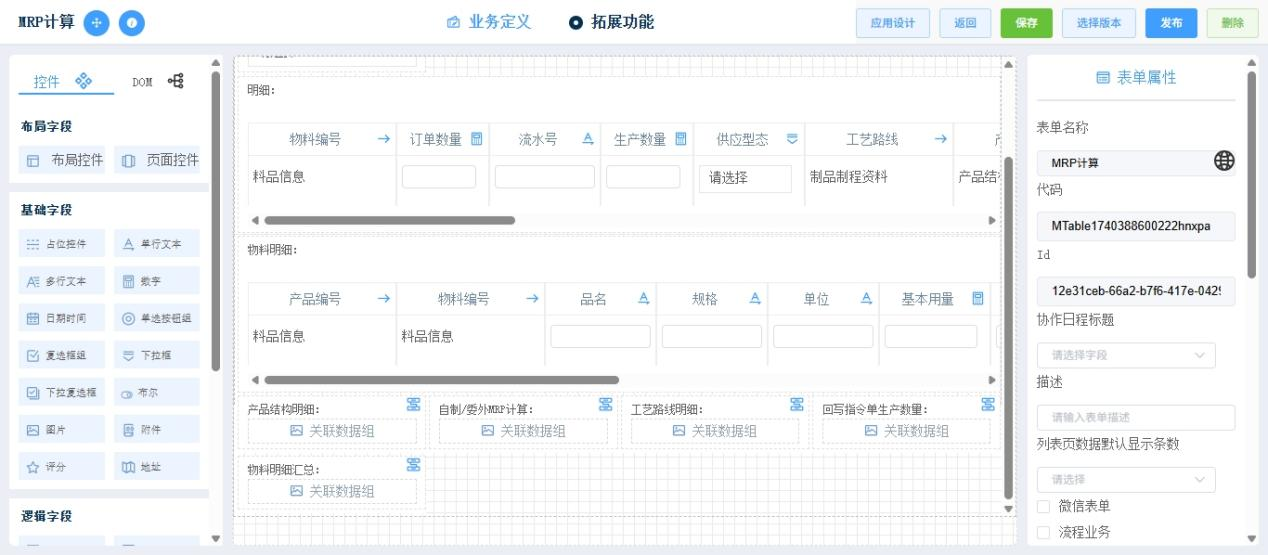Open the 列表页数据默认显示条数 dropdown
The width and height of the screenshot is (1268, 555).
1126,479
